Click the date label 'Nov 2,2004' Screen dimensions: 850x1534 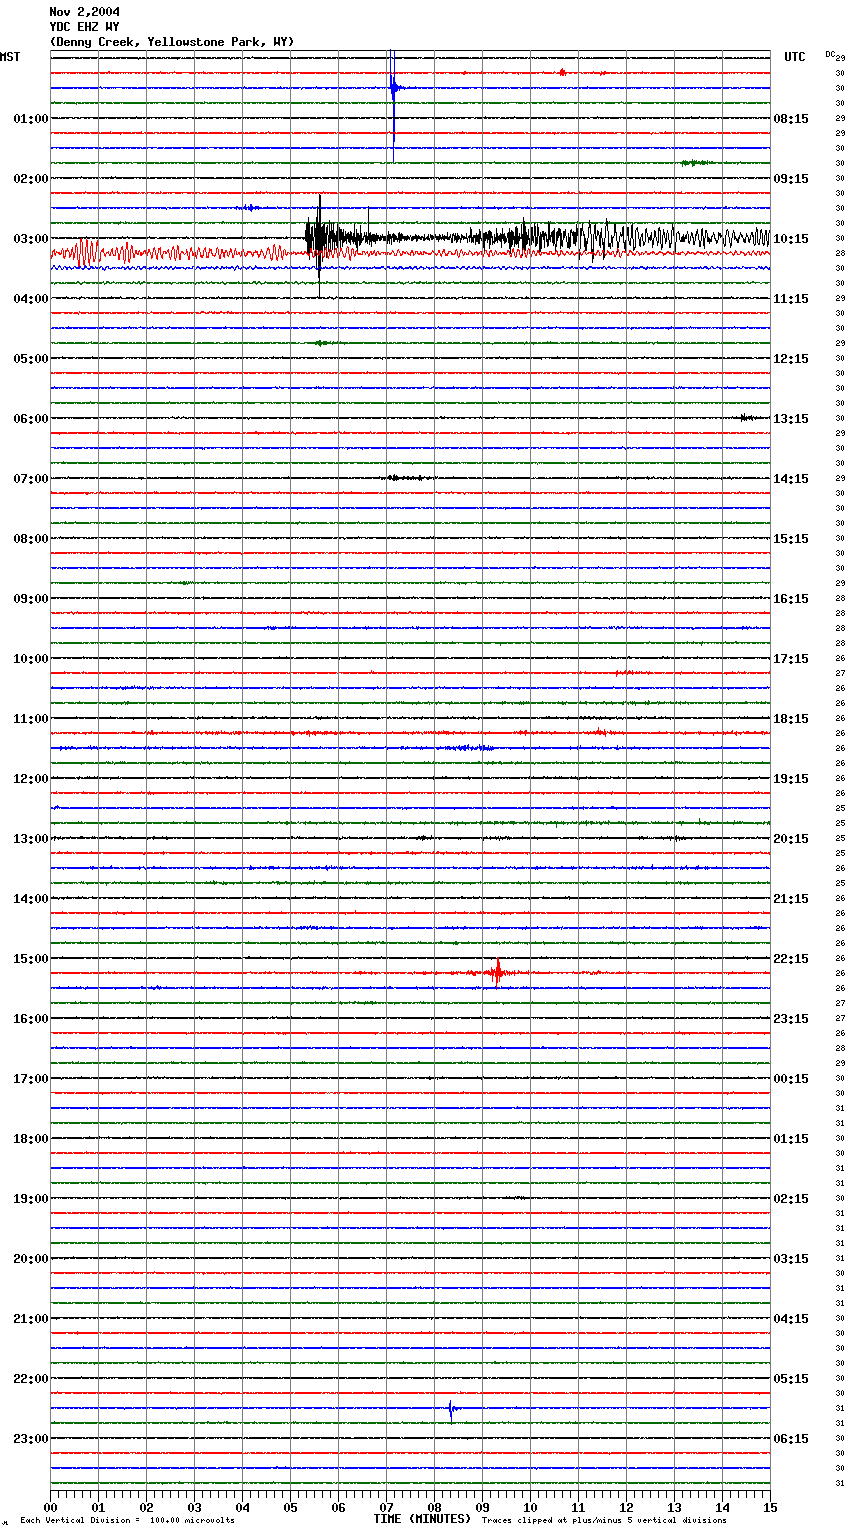point(84,12)
